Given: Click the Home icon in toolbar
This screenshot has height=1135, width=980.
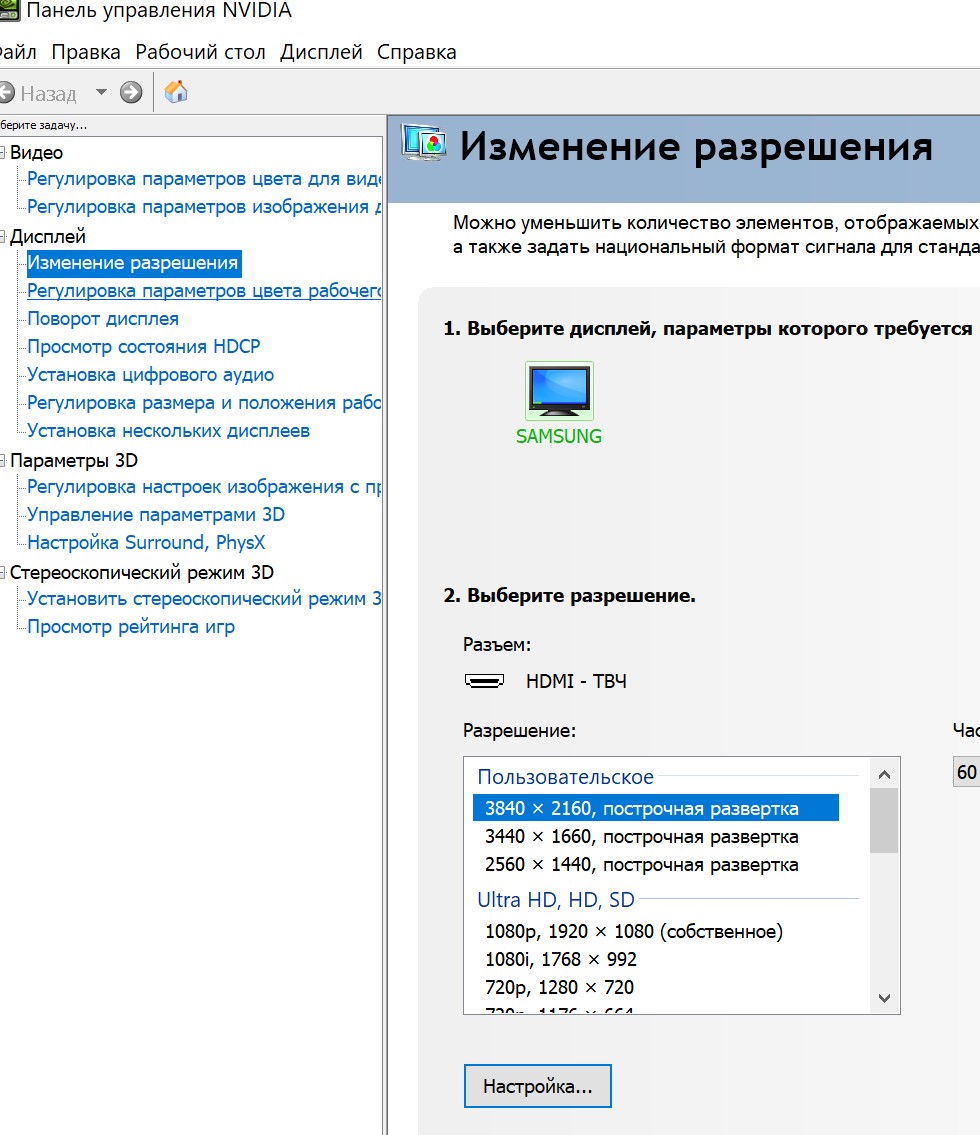Looking at the screenshot, I should [176, 93].
